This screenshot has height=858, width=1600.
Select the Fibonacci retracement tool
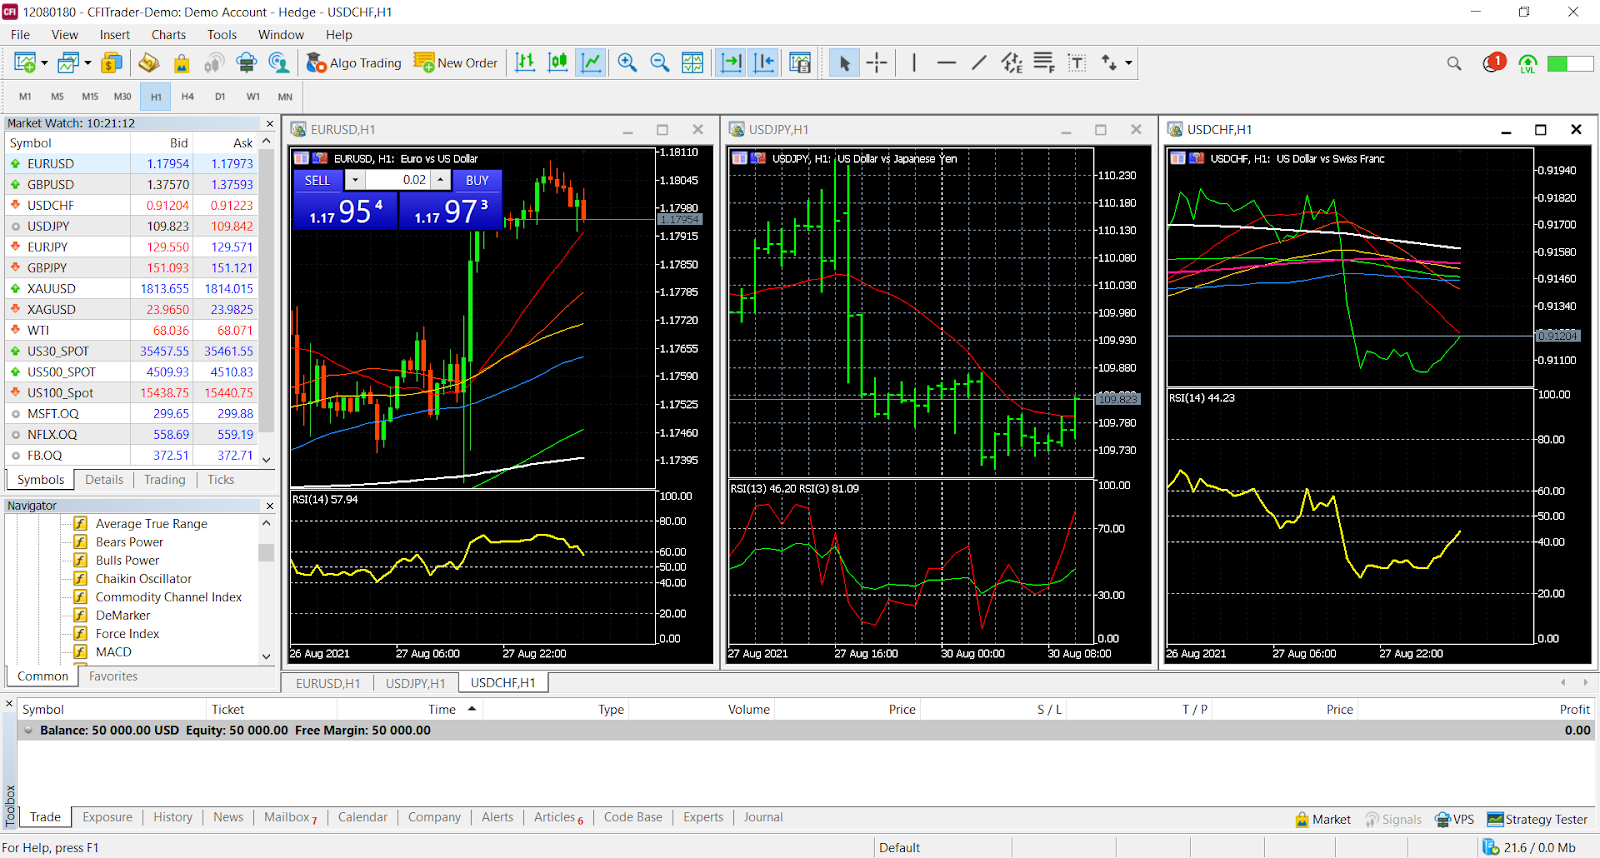tap(1044, 63)
